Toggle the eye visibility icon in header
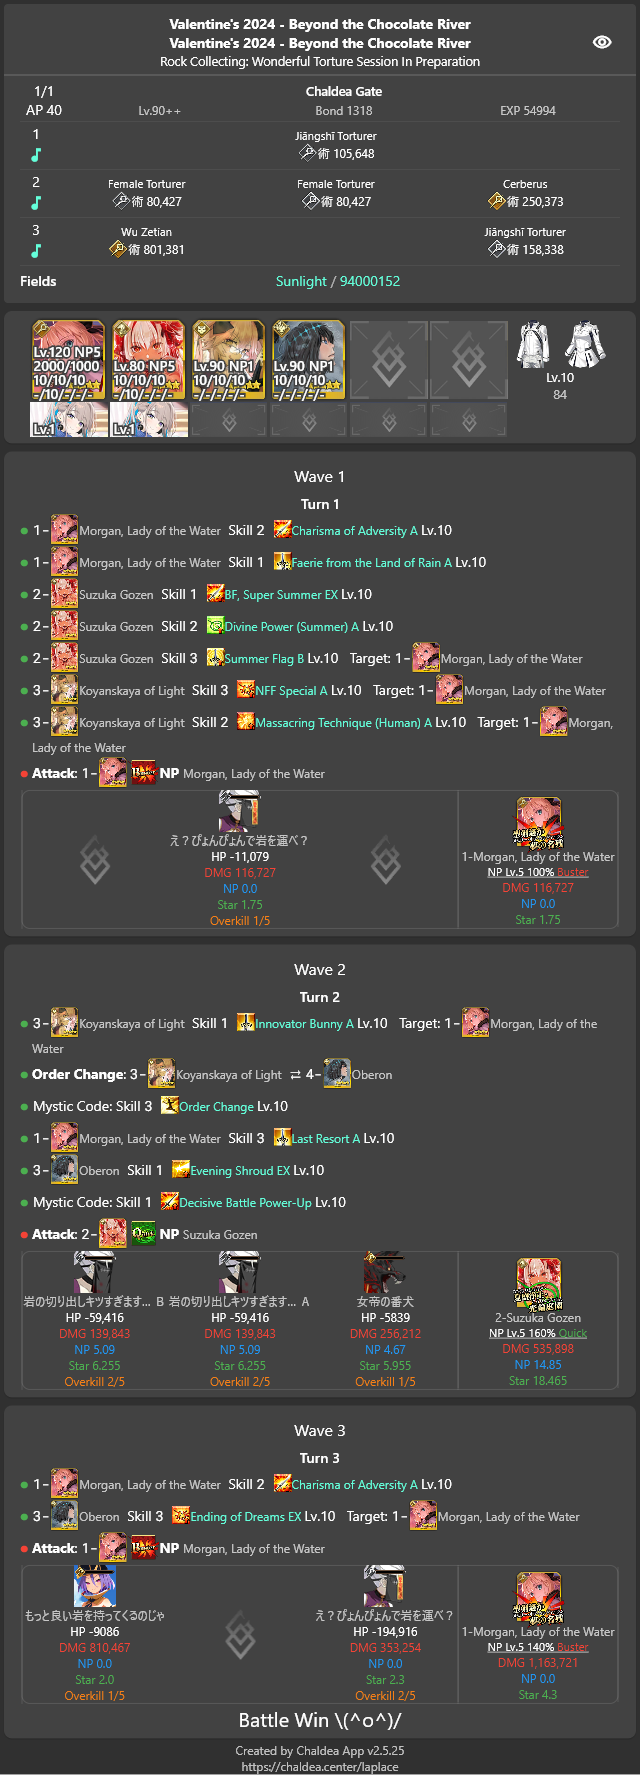This screenshot has height=1775, width=640. [x=602, y=42]
